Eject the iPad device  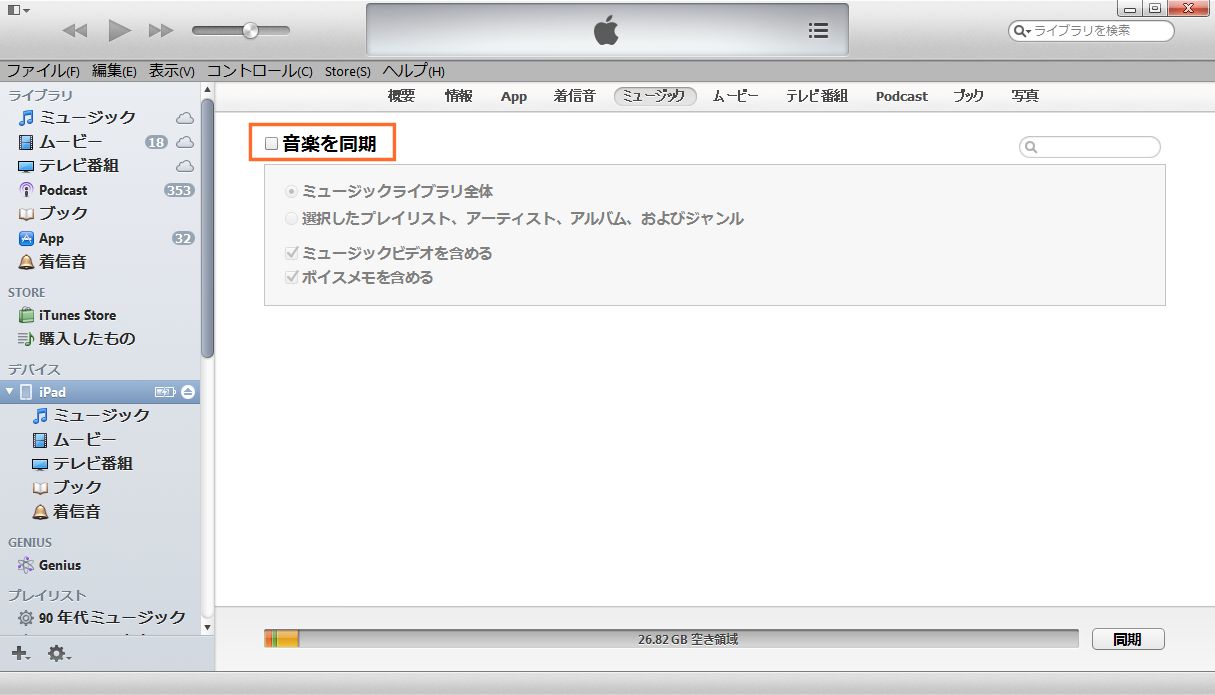click(188, 391)
